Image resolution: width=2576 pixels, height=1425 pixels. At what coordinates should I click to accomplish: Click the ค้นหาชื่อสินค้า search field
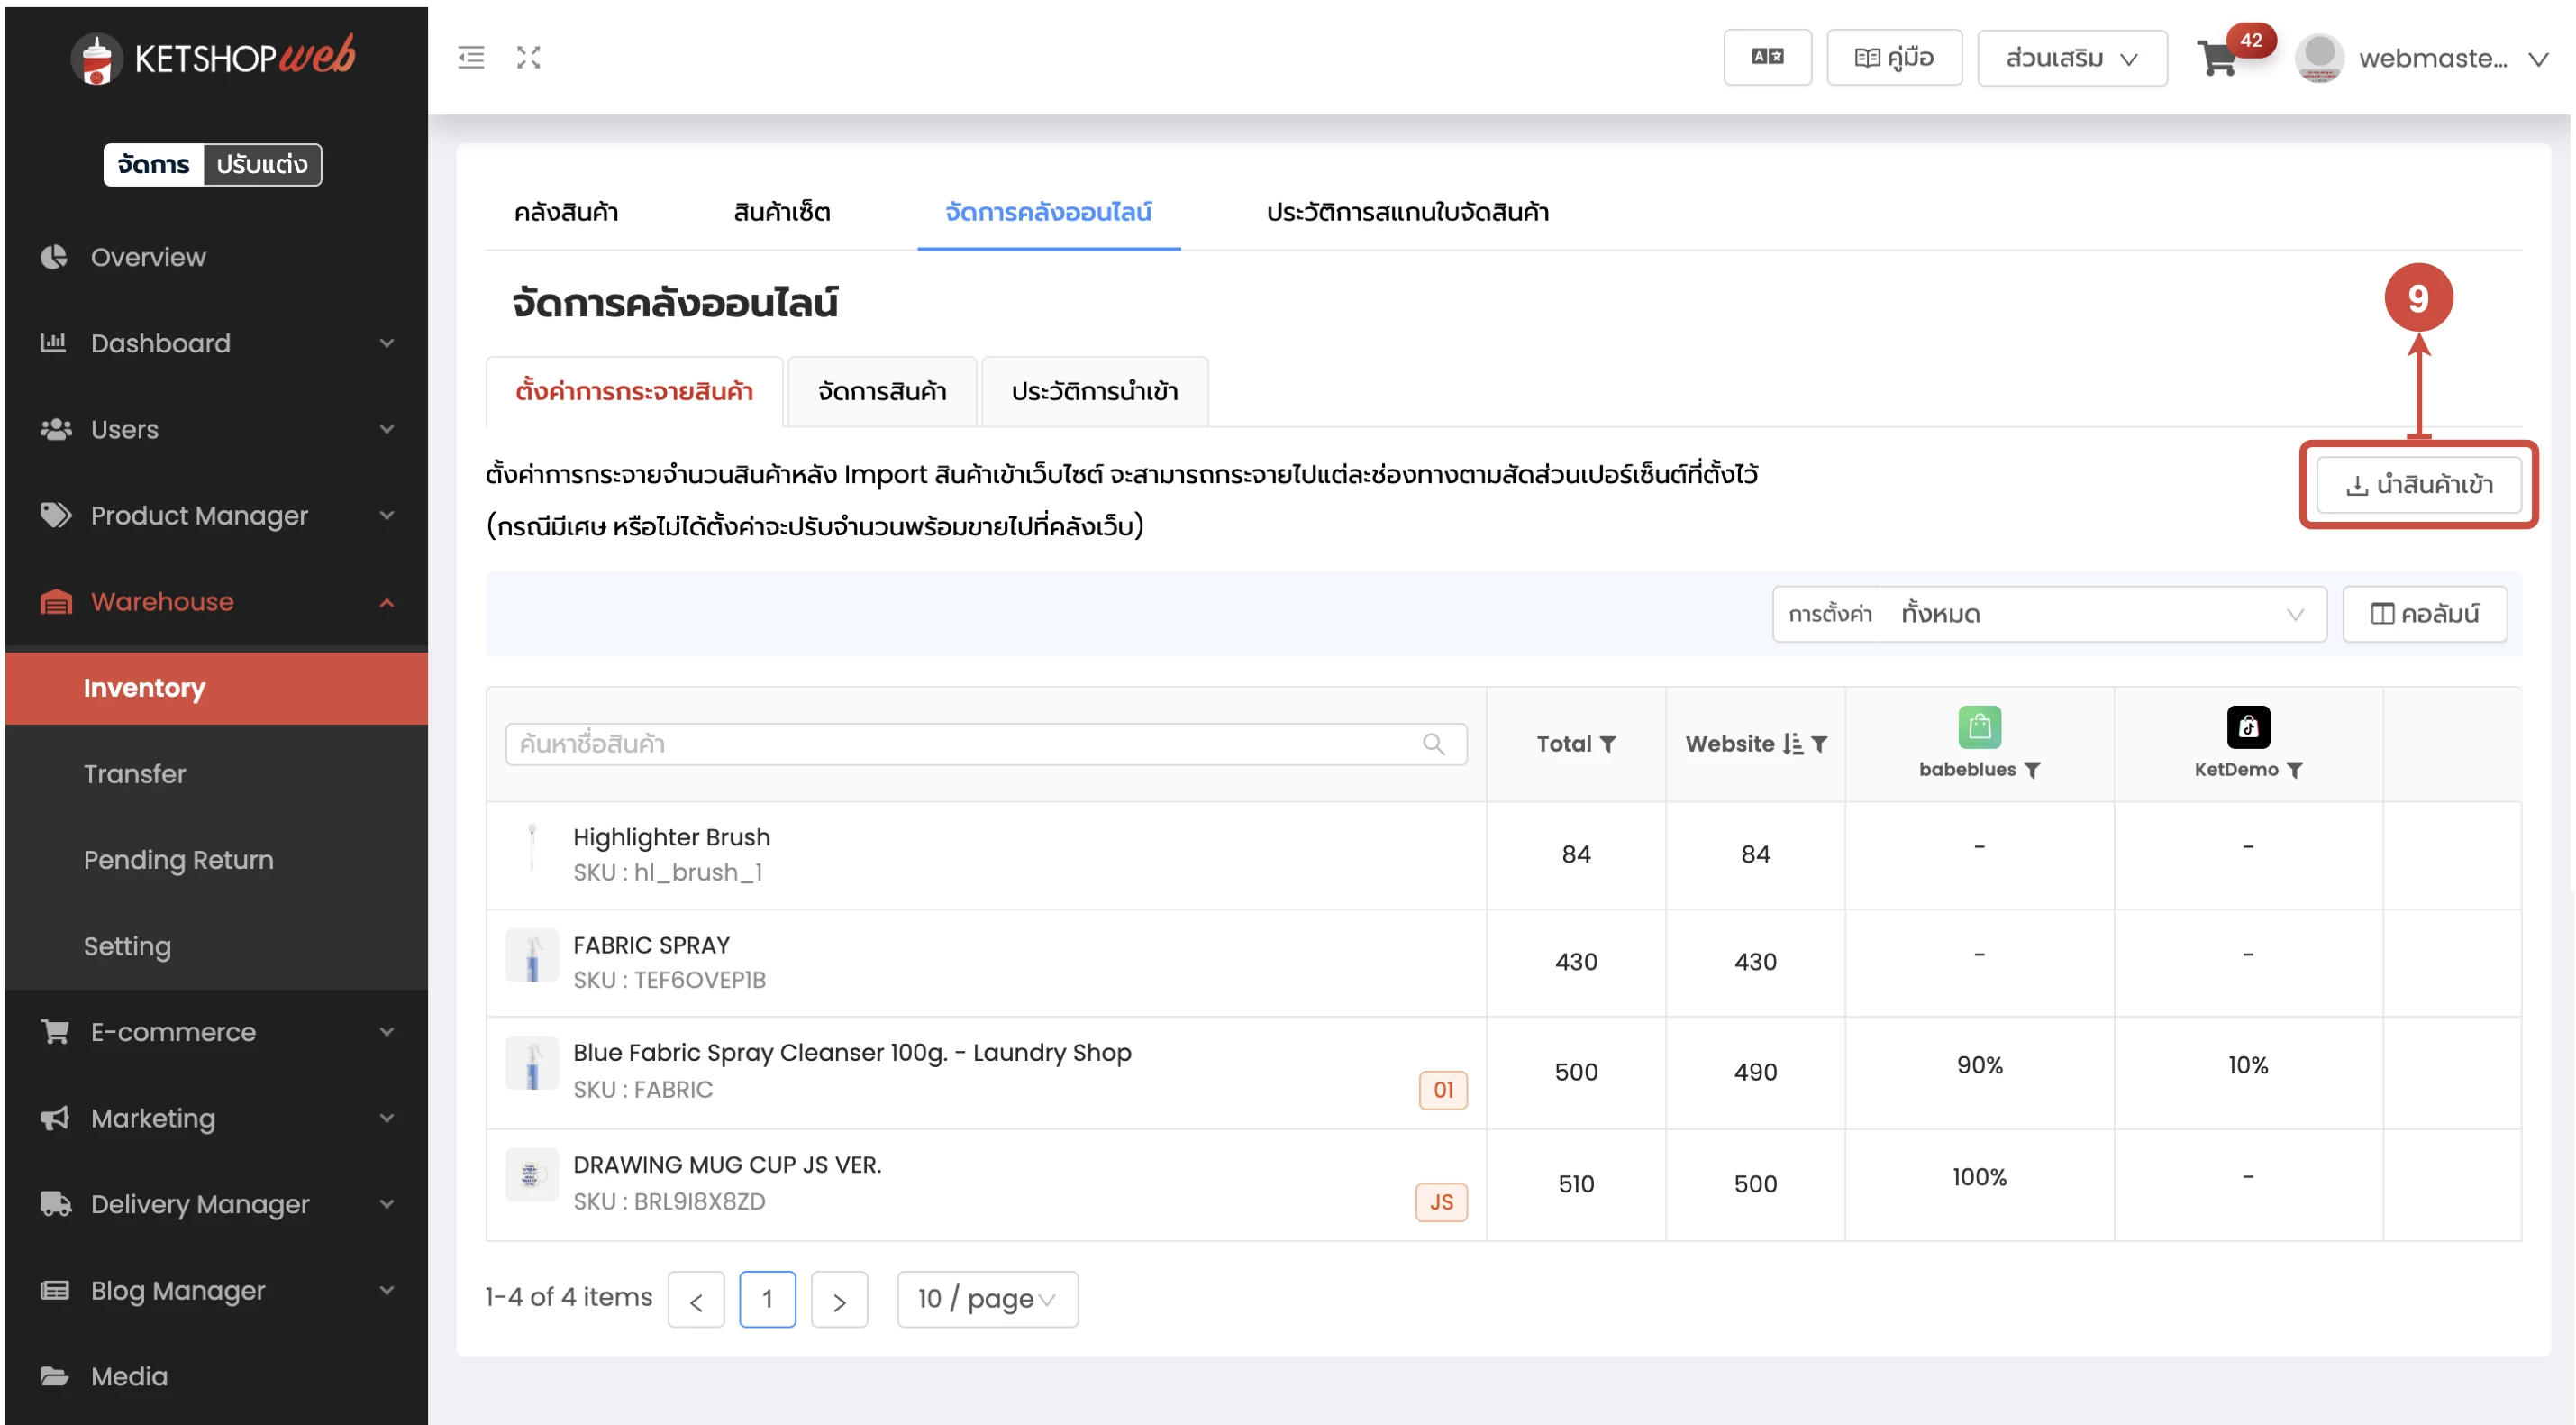pos(960,744)
